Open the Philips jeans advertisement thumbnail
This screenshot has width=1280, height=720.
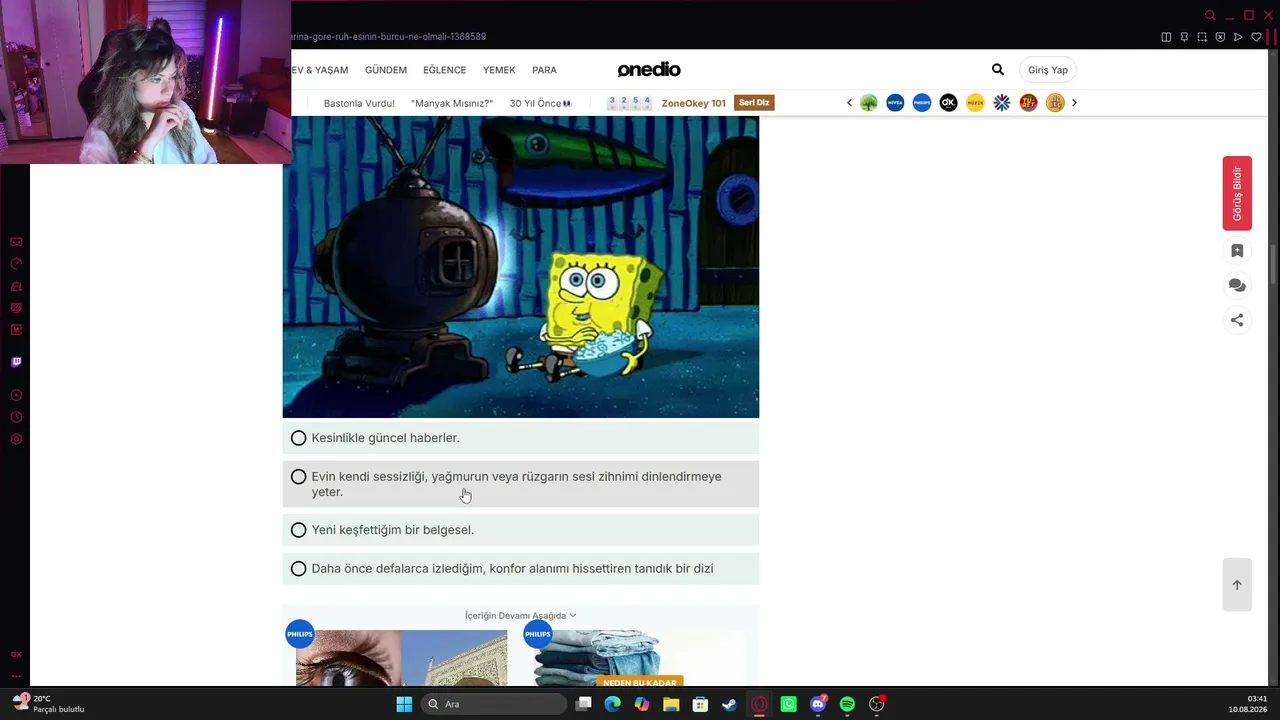click(639, 658)
